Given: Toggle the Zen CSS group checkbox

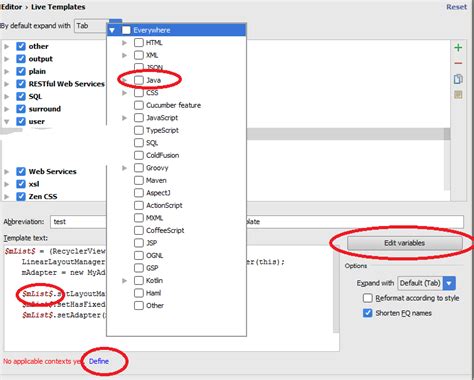Looking at the screenshot, I should pos(21,196).
